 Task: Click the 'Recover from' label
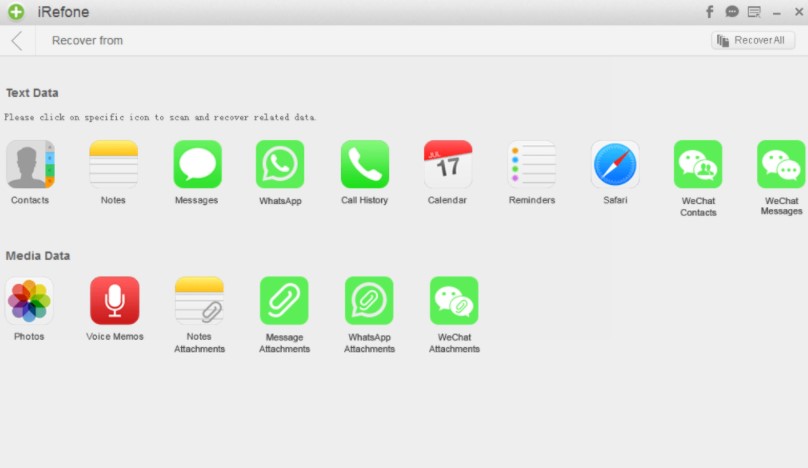tap(87, 40)
